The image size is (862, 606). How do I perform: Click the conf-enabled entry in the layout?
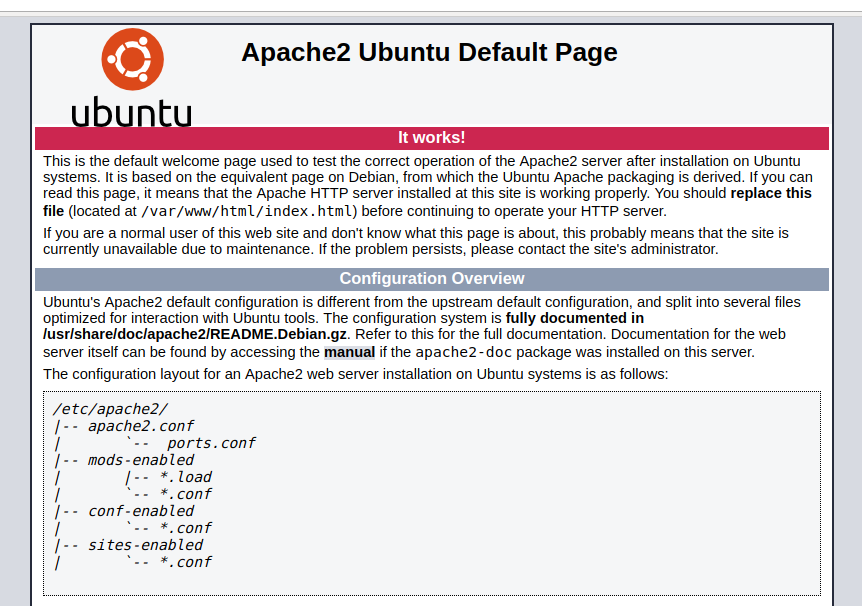pyautogui.click(x=141, y=511)
